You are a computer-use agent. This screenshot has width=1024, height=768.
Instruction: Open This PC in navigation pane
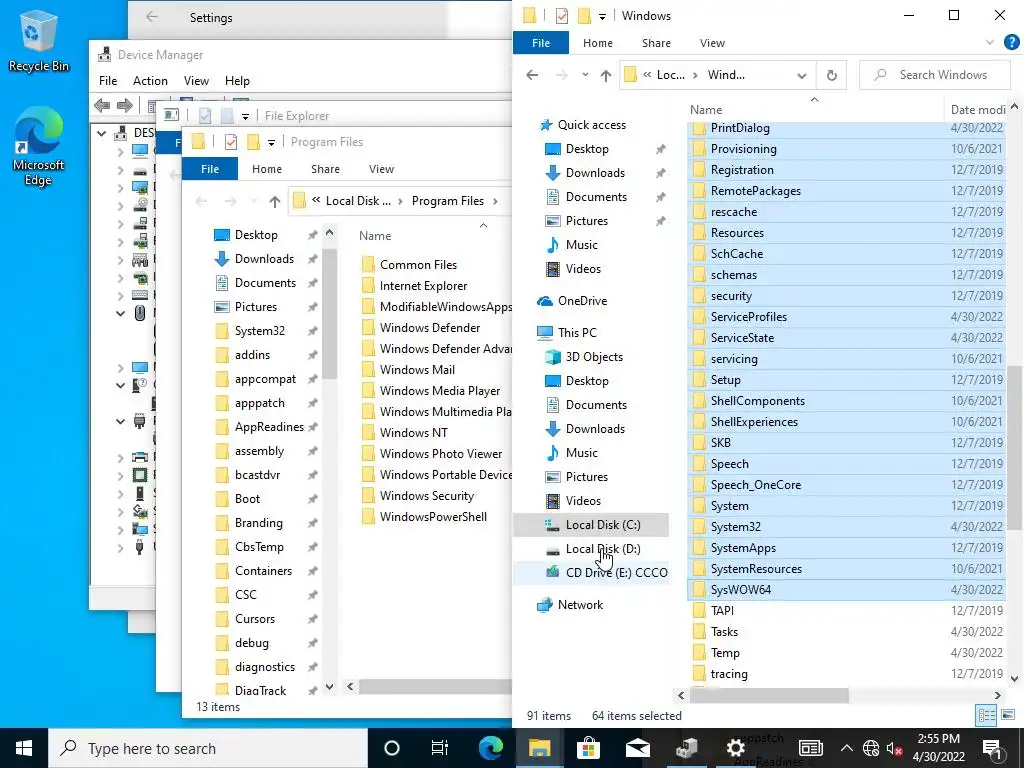(577, 332)
